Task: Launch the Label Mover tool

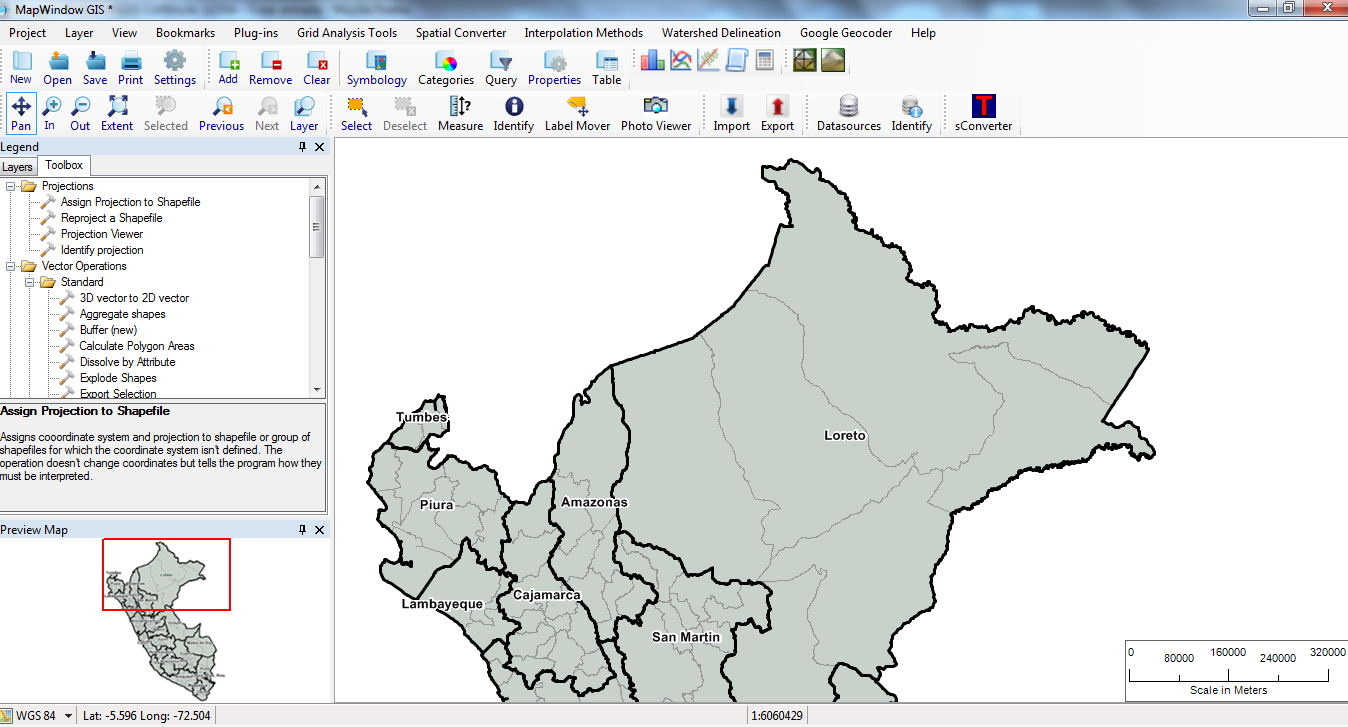Action: 577,112
